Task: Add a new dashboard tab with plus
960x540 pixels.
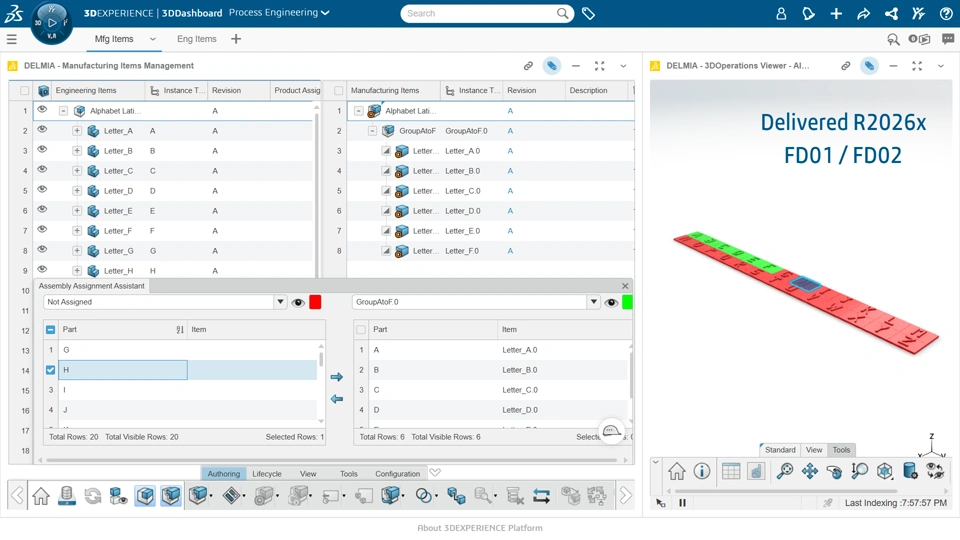Action: [x=236, y=39]
